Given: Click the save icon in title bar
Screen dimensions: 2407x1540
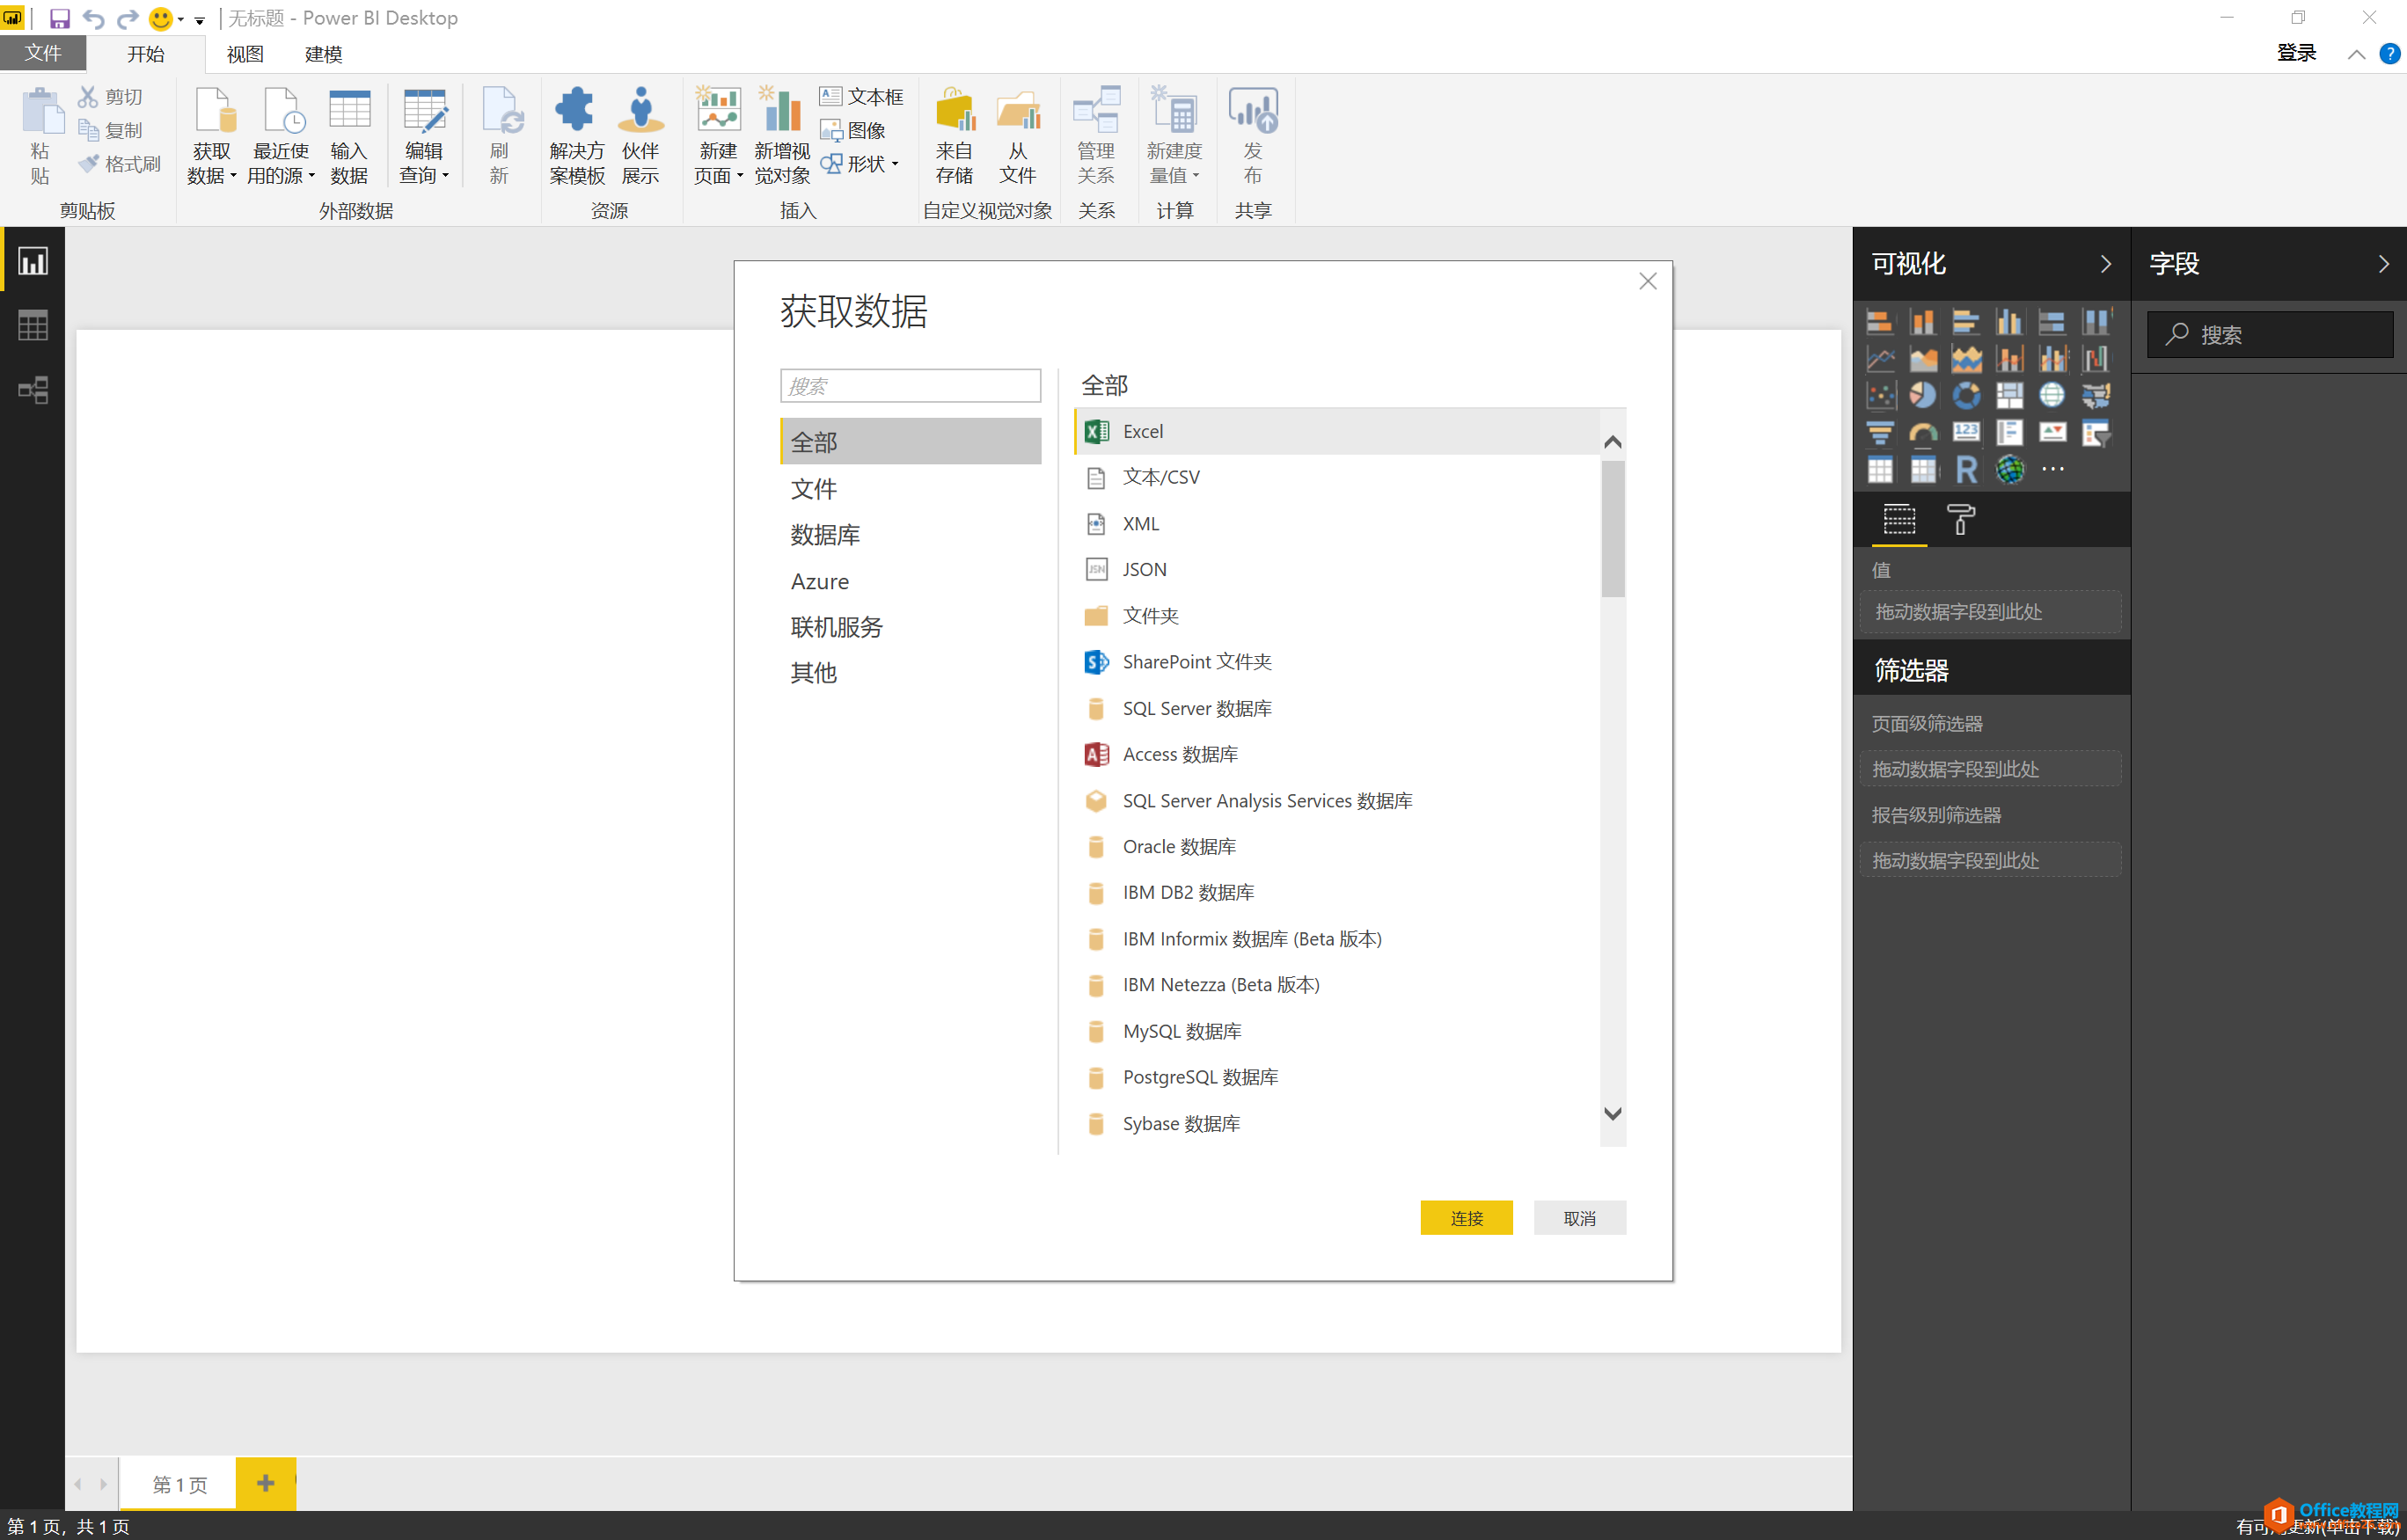Looking at the screenshot, I should coord(59,18).
